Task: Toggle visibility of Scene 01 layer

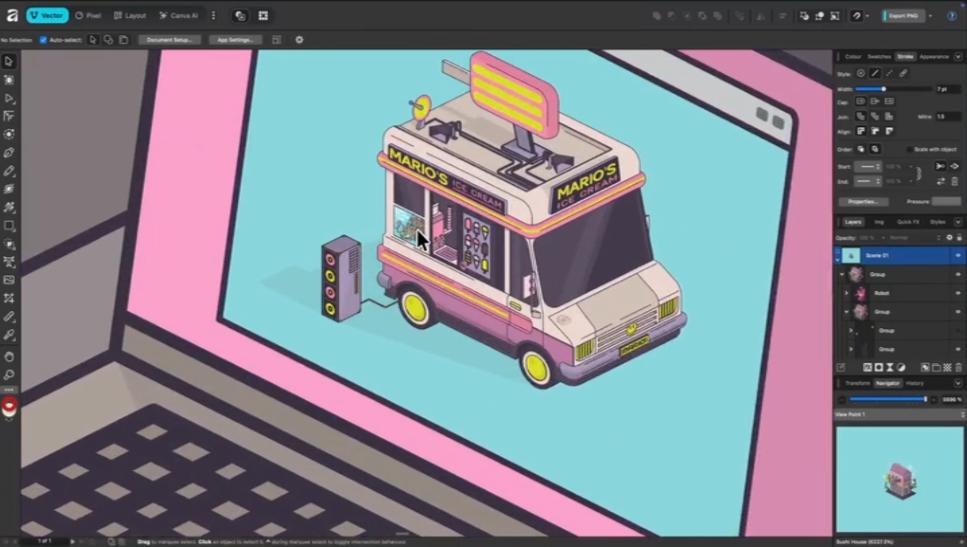Action: tap(958, 256)
